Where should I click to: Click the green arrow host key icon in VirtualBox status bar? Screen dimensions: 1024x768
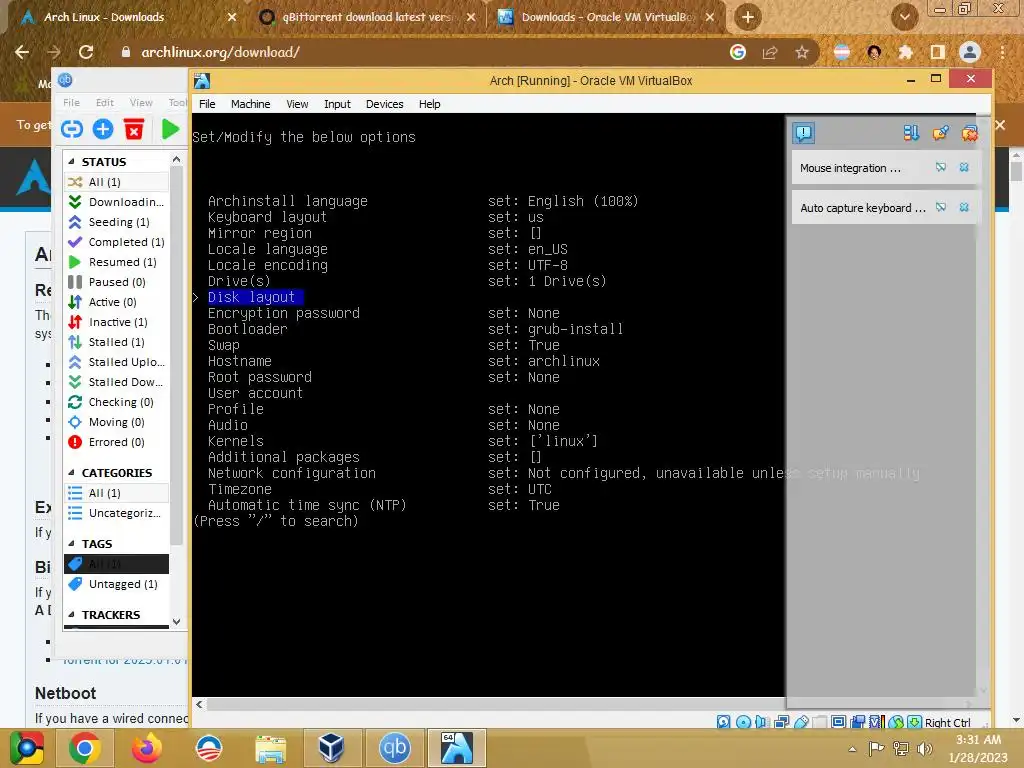[915, 722]
